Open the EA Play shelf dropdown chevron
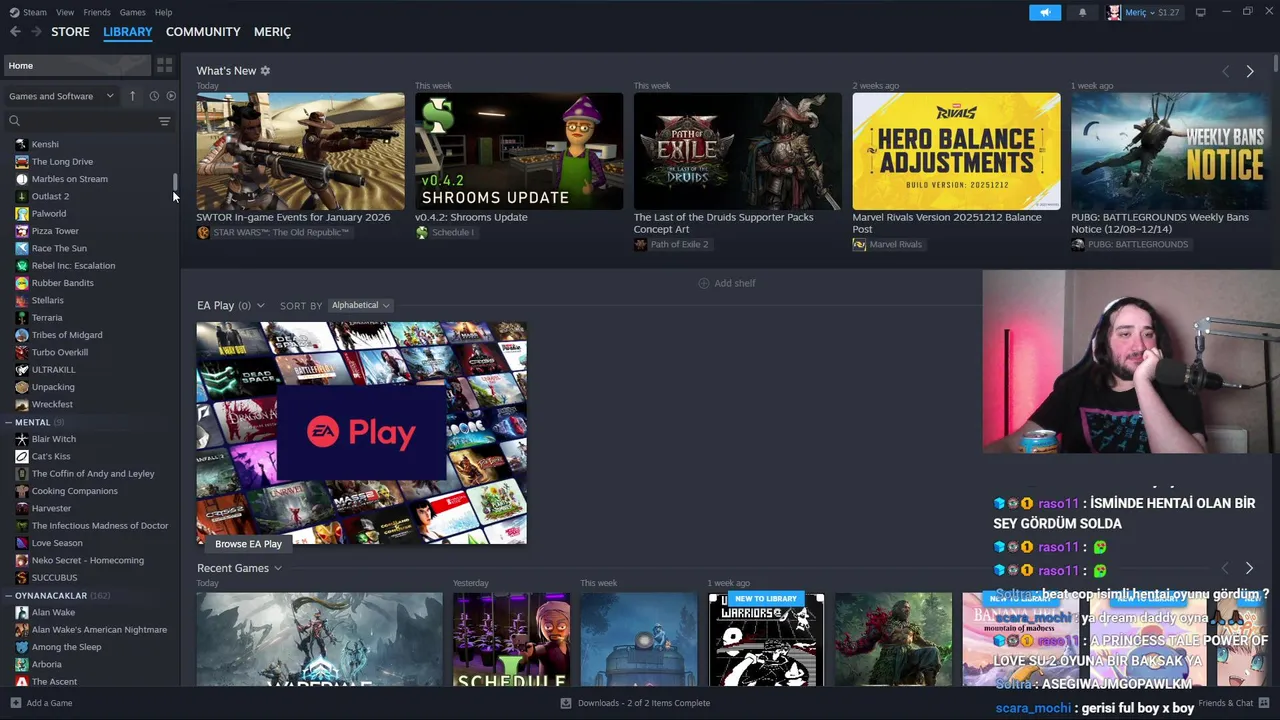 (260, 306)
